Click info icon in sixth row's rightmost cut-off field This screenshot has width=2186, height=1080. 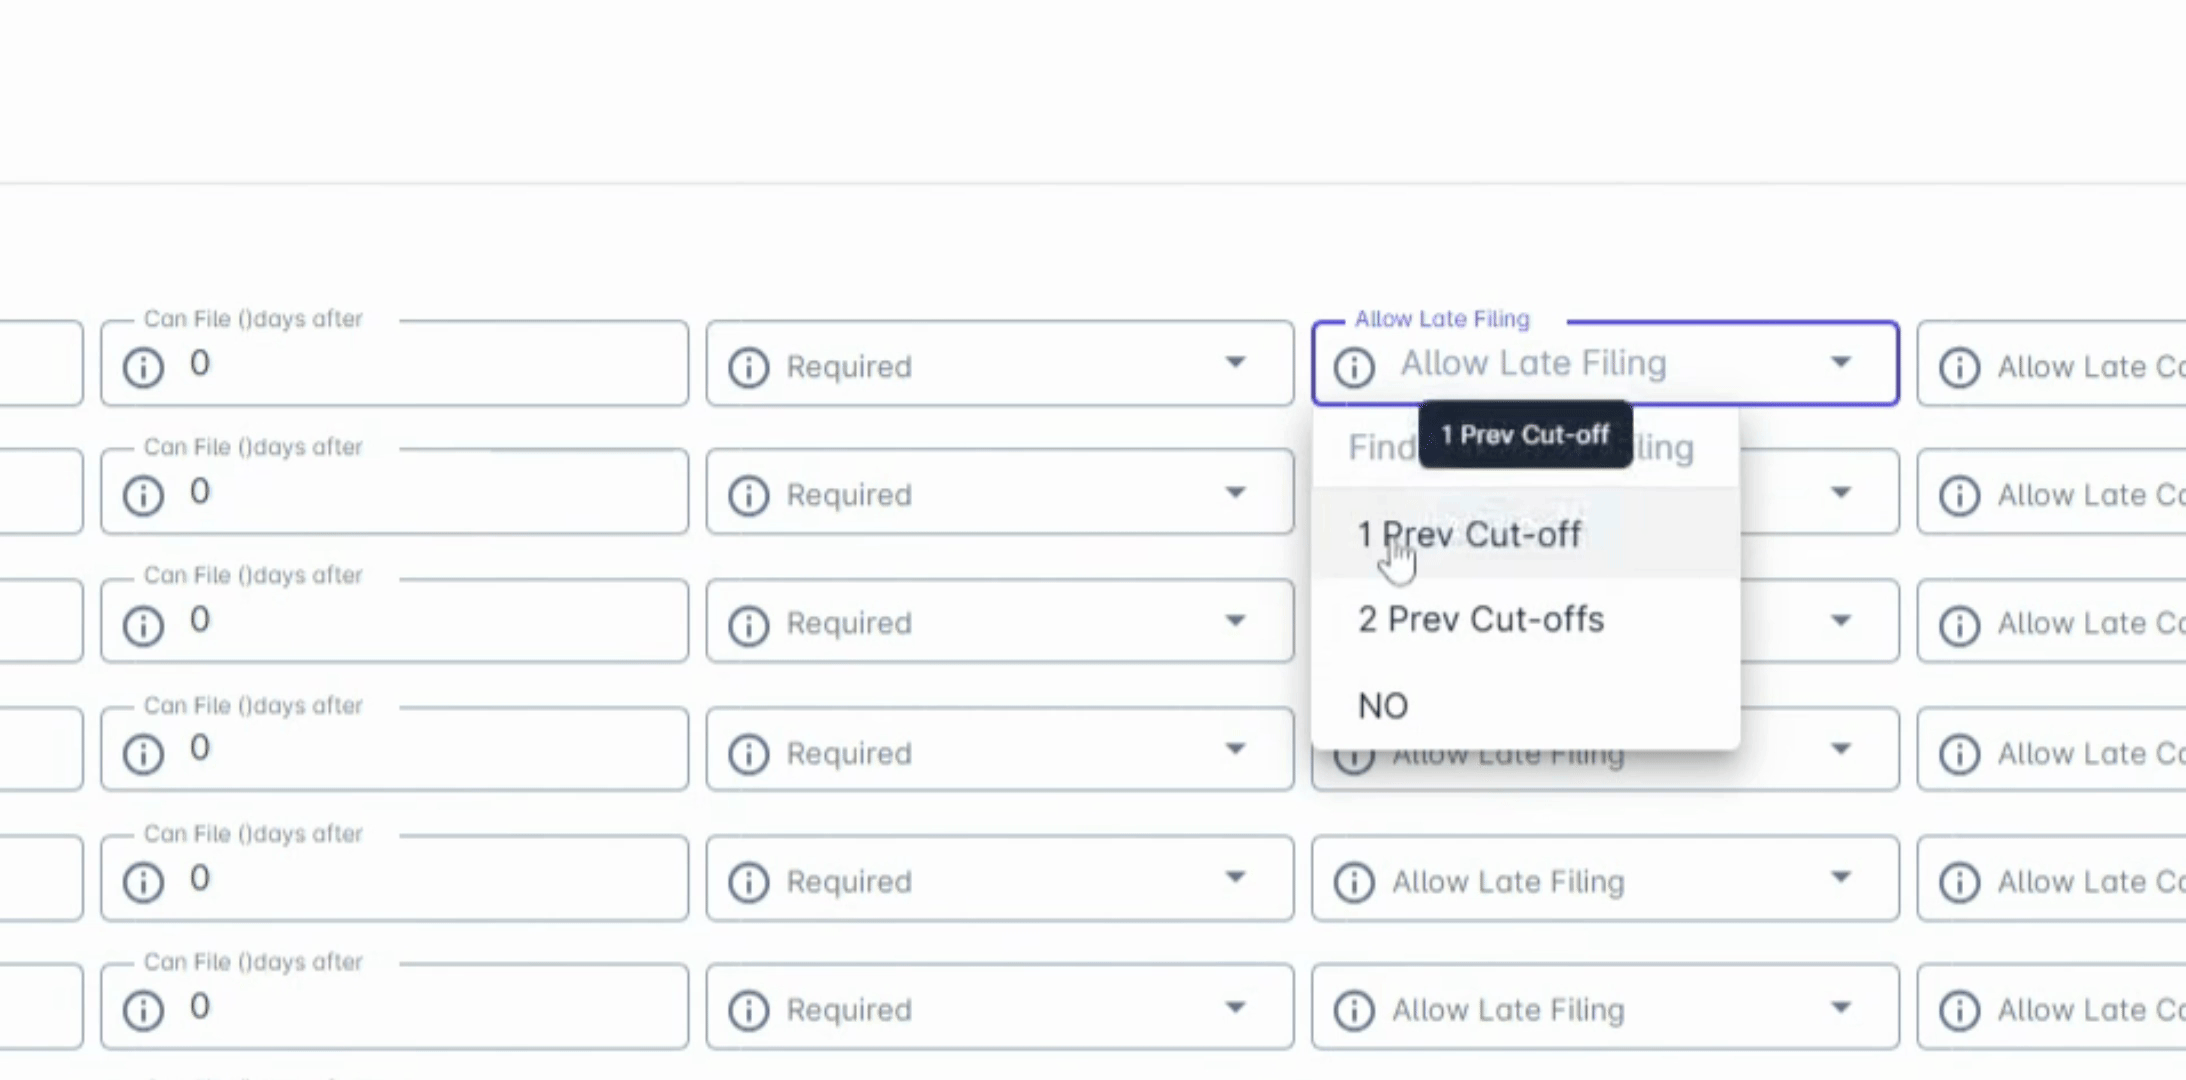point(1959,1010)
